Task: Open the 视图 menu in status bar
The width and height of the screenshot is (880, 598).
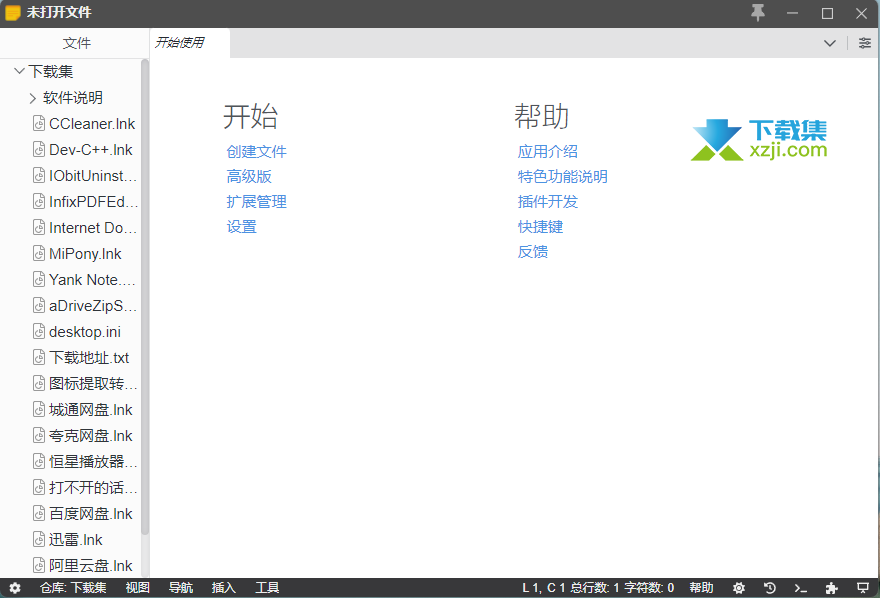Action: [x=138, y=587]
